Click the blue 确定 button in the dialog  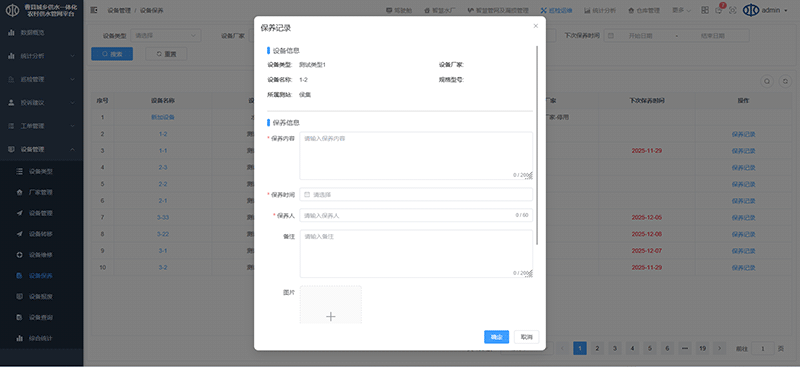(x=496, y=337)
